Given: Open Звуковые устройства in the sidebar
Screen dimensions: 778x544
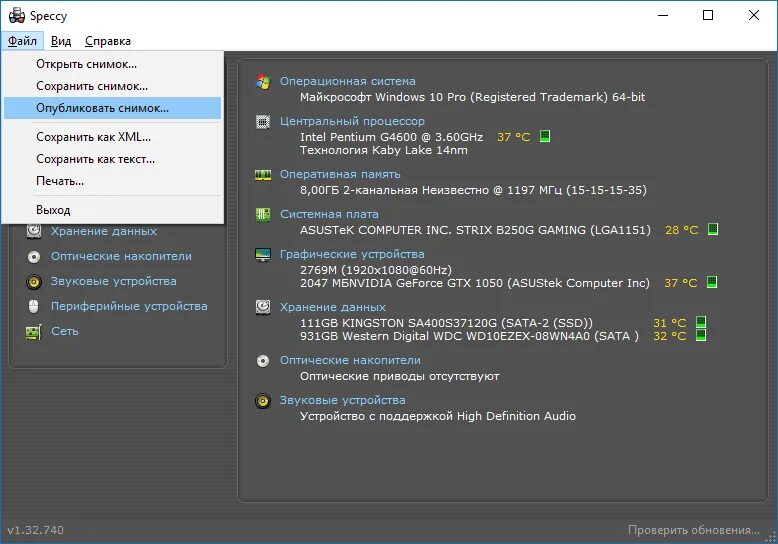Looking at the screenshot, I should tap(114, 281).
